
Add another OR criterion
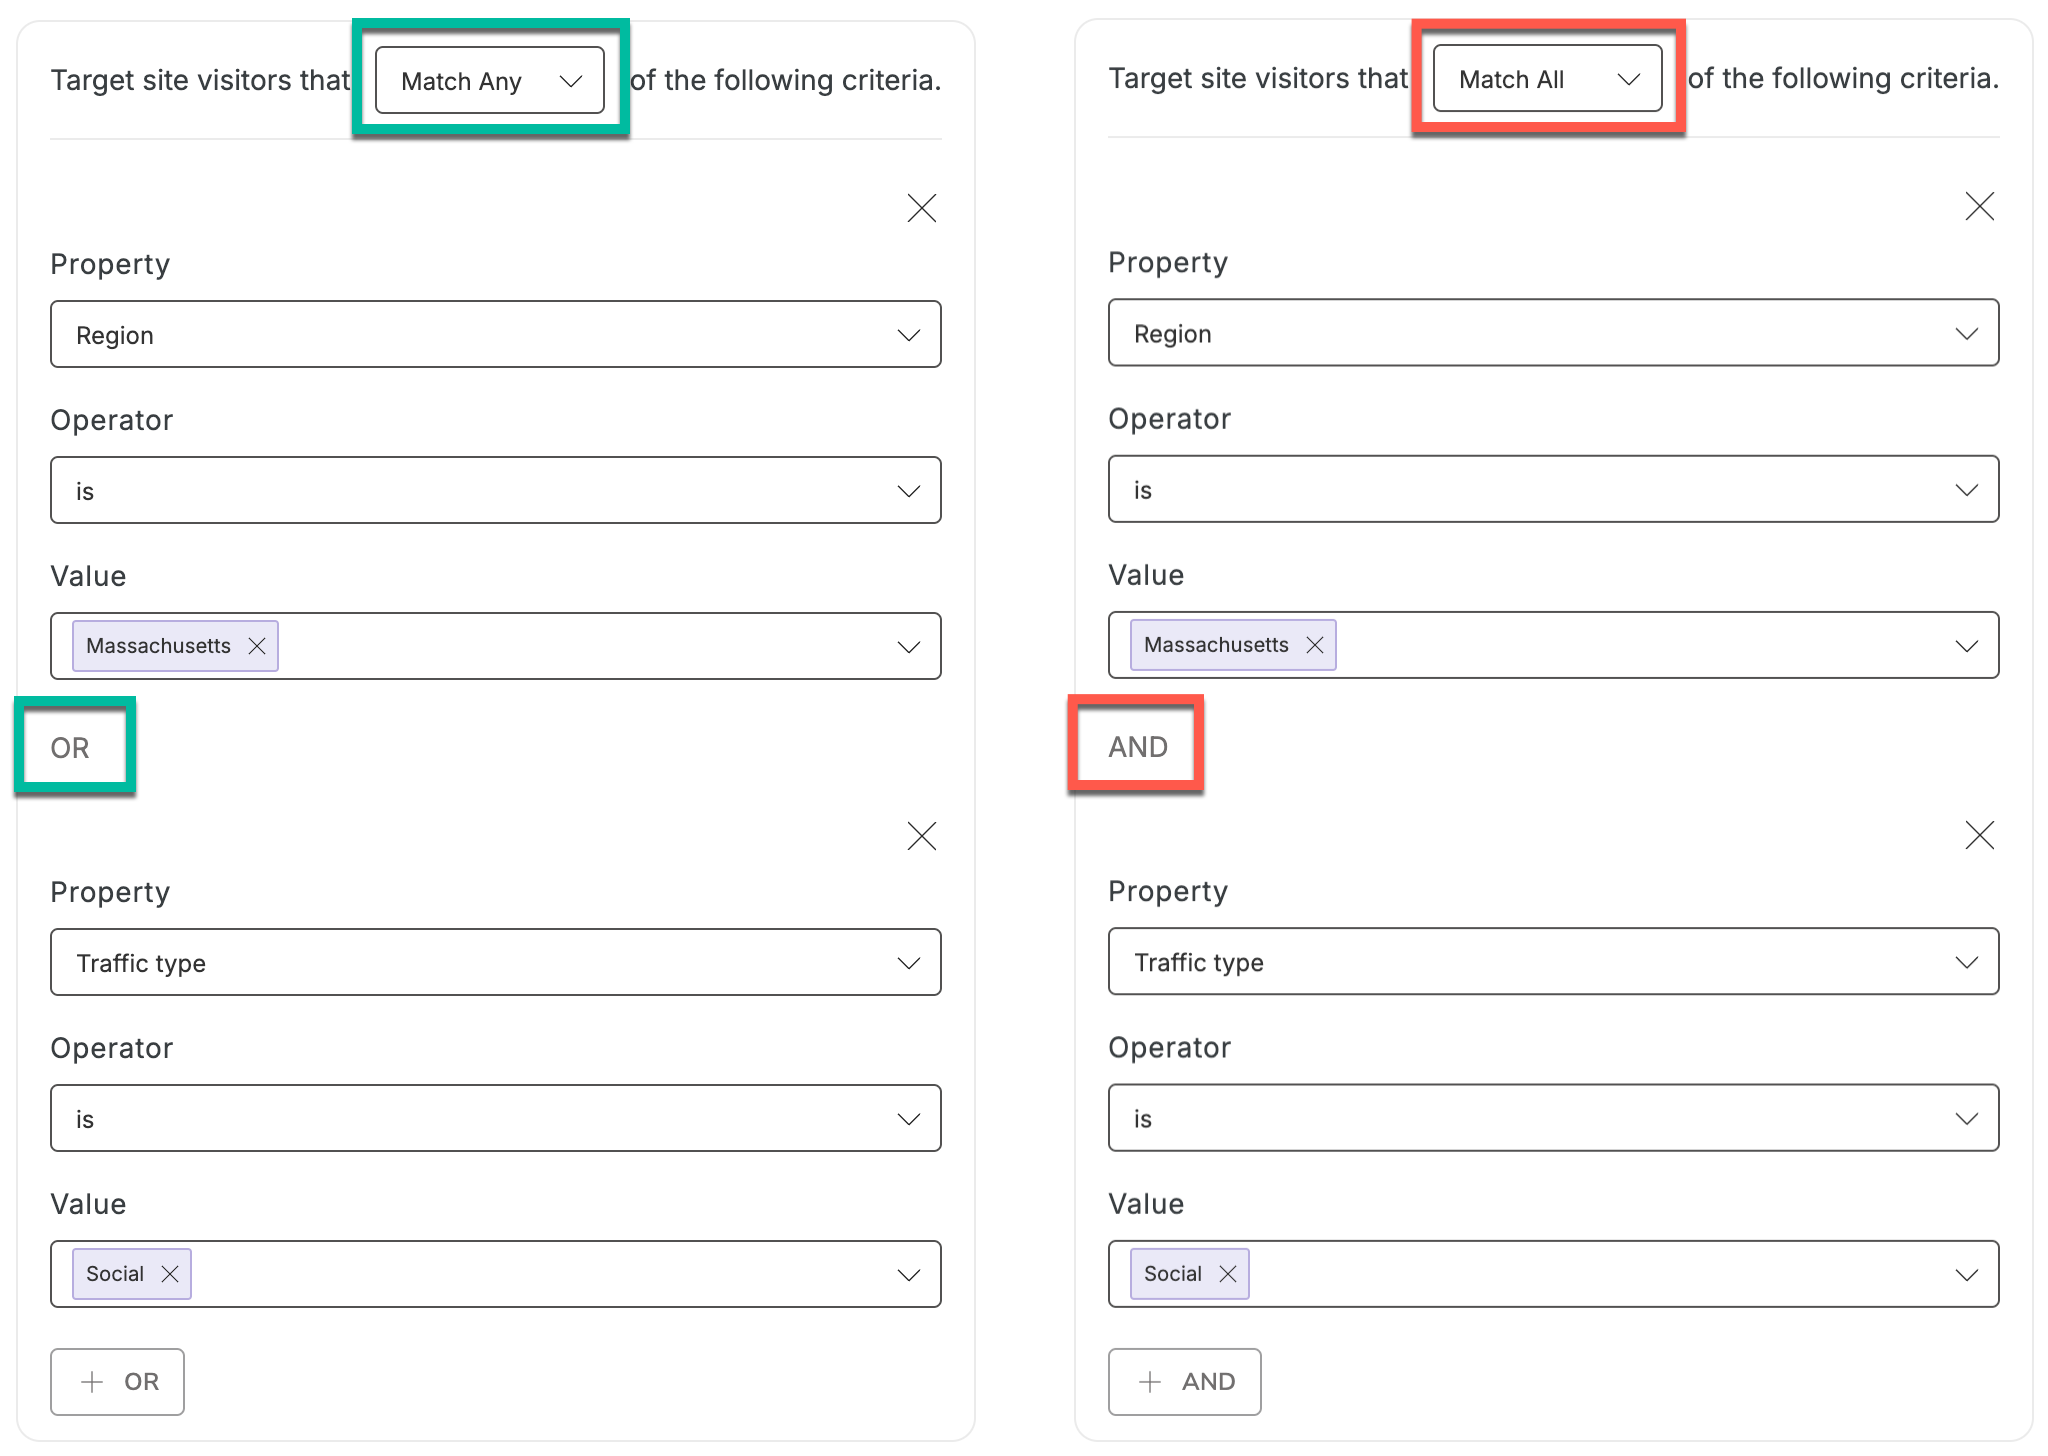click(x=118, y=1382)
